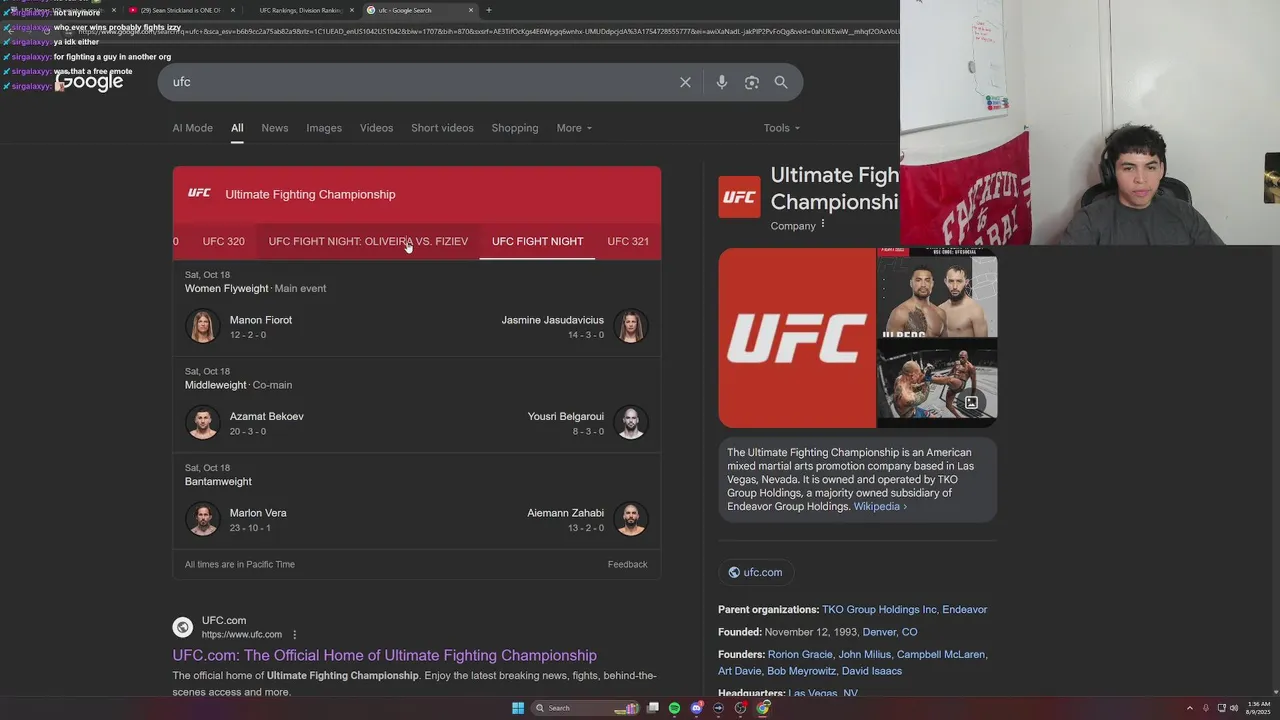Open 'UFC.com: The Official Home' result title
This screenshot has width=1280, height=720.
click(384, 655)
